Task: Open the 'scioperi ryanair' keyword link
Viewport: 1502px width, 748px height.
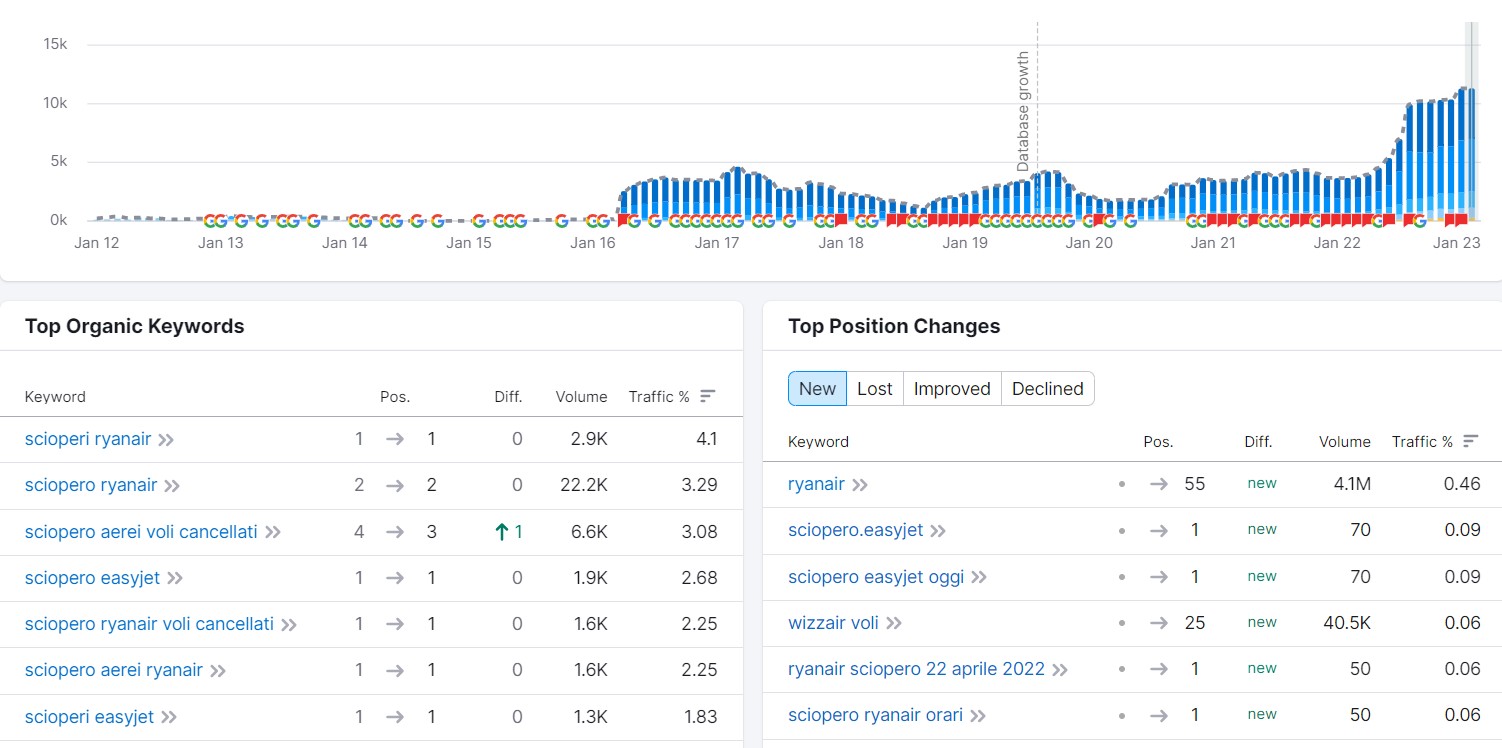Action: click(x=88, y=439)
